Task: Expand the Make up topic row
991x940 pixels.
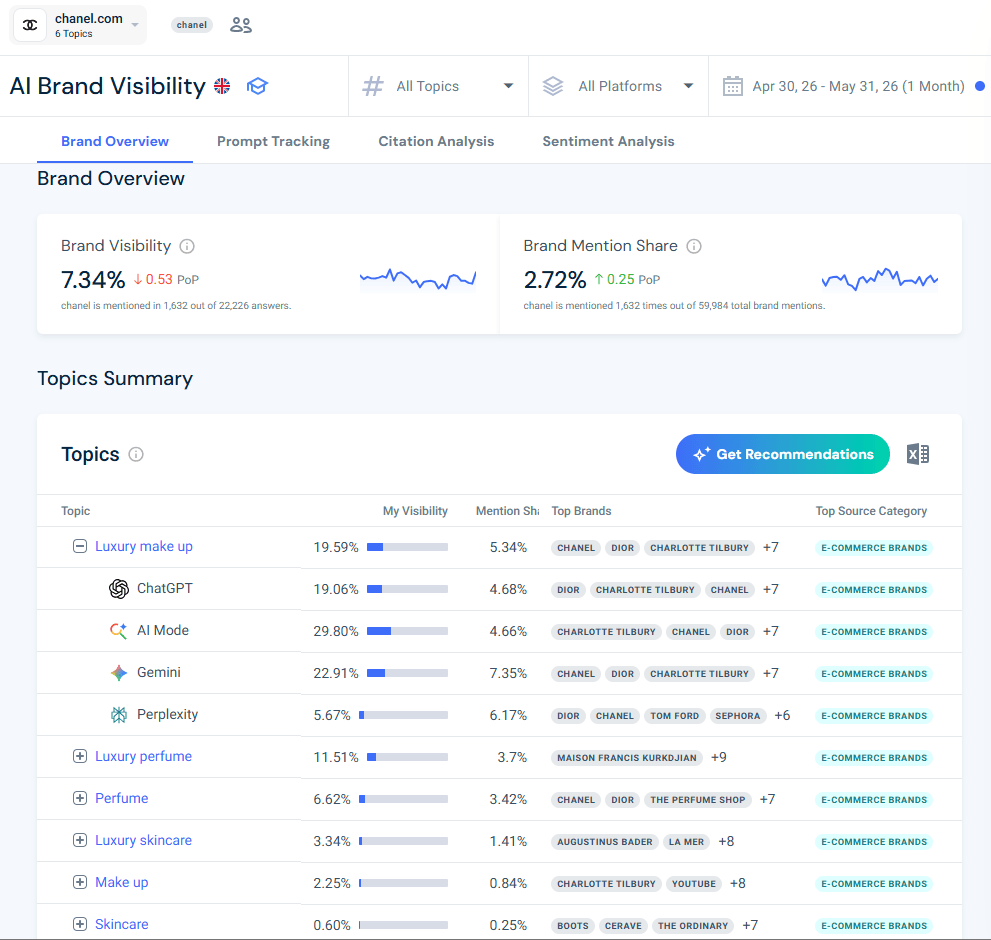Action: 80,882
